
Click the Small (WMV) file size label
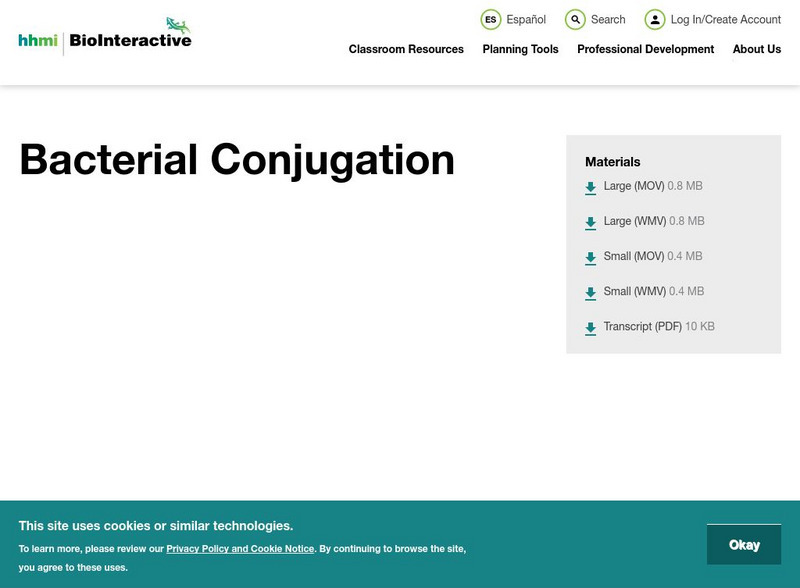(x=687, y=291)
